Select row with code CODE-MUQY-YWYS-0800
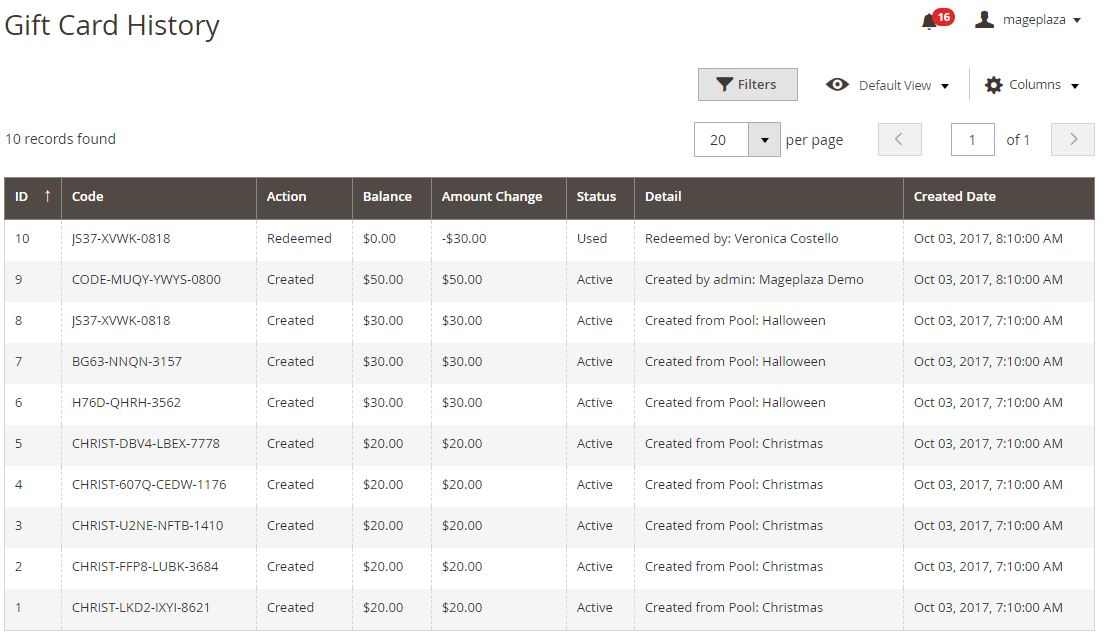This screenshot has width=1104, height=639. (x=146, y=280)
